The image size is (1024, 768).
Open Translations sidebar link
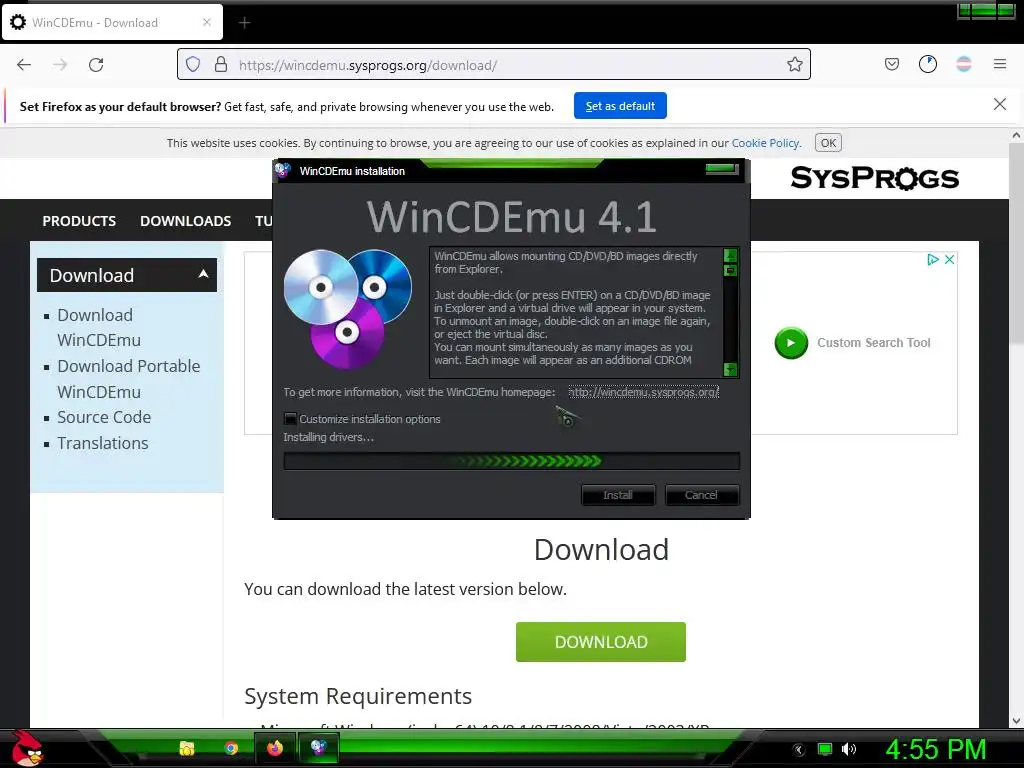103,443
